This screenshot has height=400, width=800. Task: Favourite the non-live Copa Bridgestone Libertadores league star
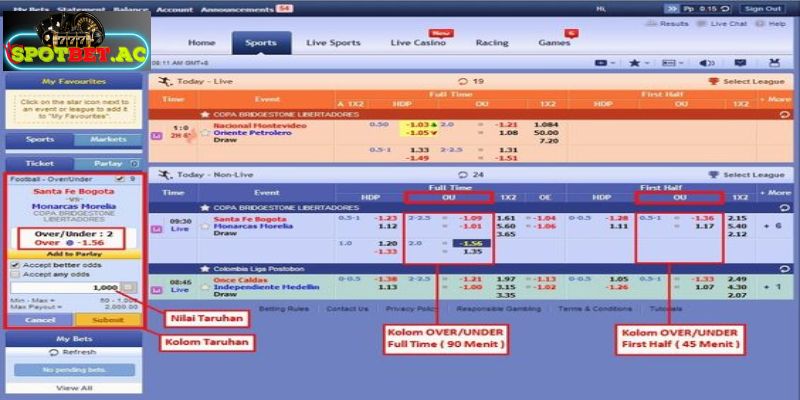coord(205,208)
